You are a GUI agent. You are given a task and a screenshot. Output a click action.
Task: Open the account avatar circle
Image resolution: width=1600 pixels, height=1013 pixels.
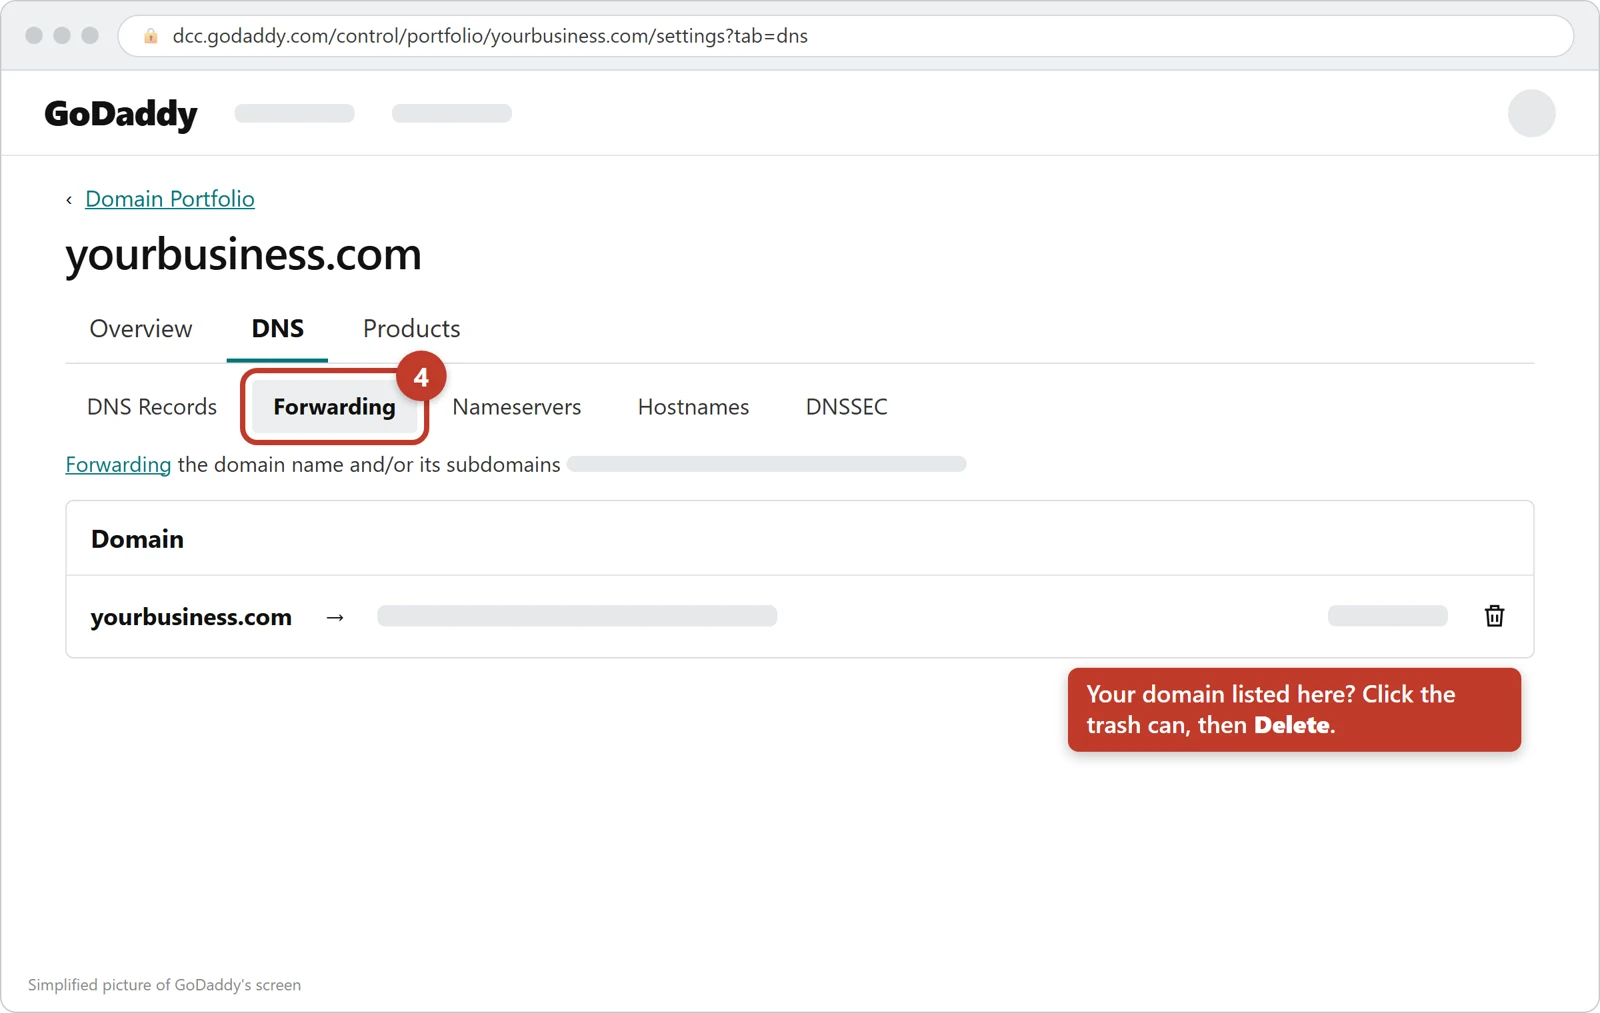(x=1531, y=113)
